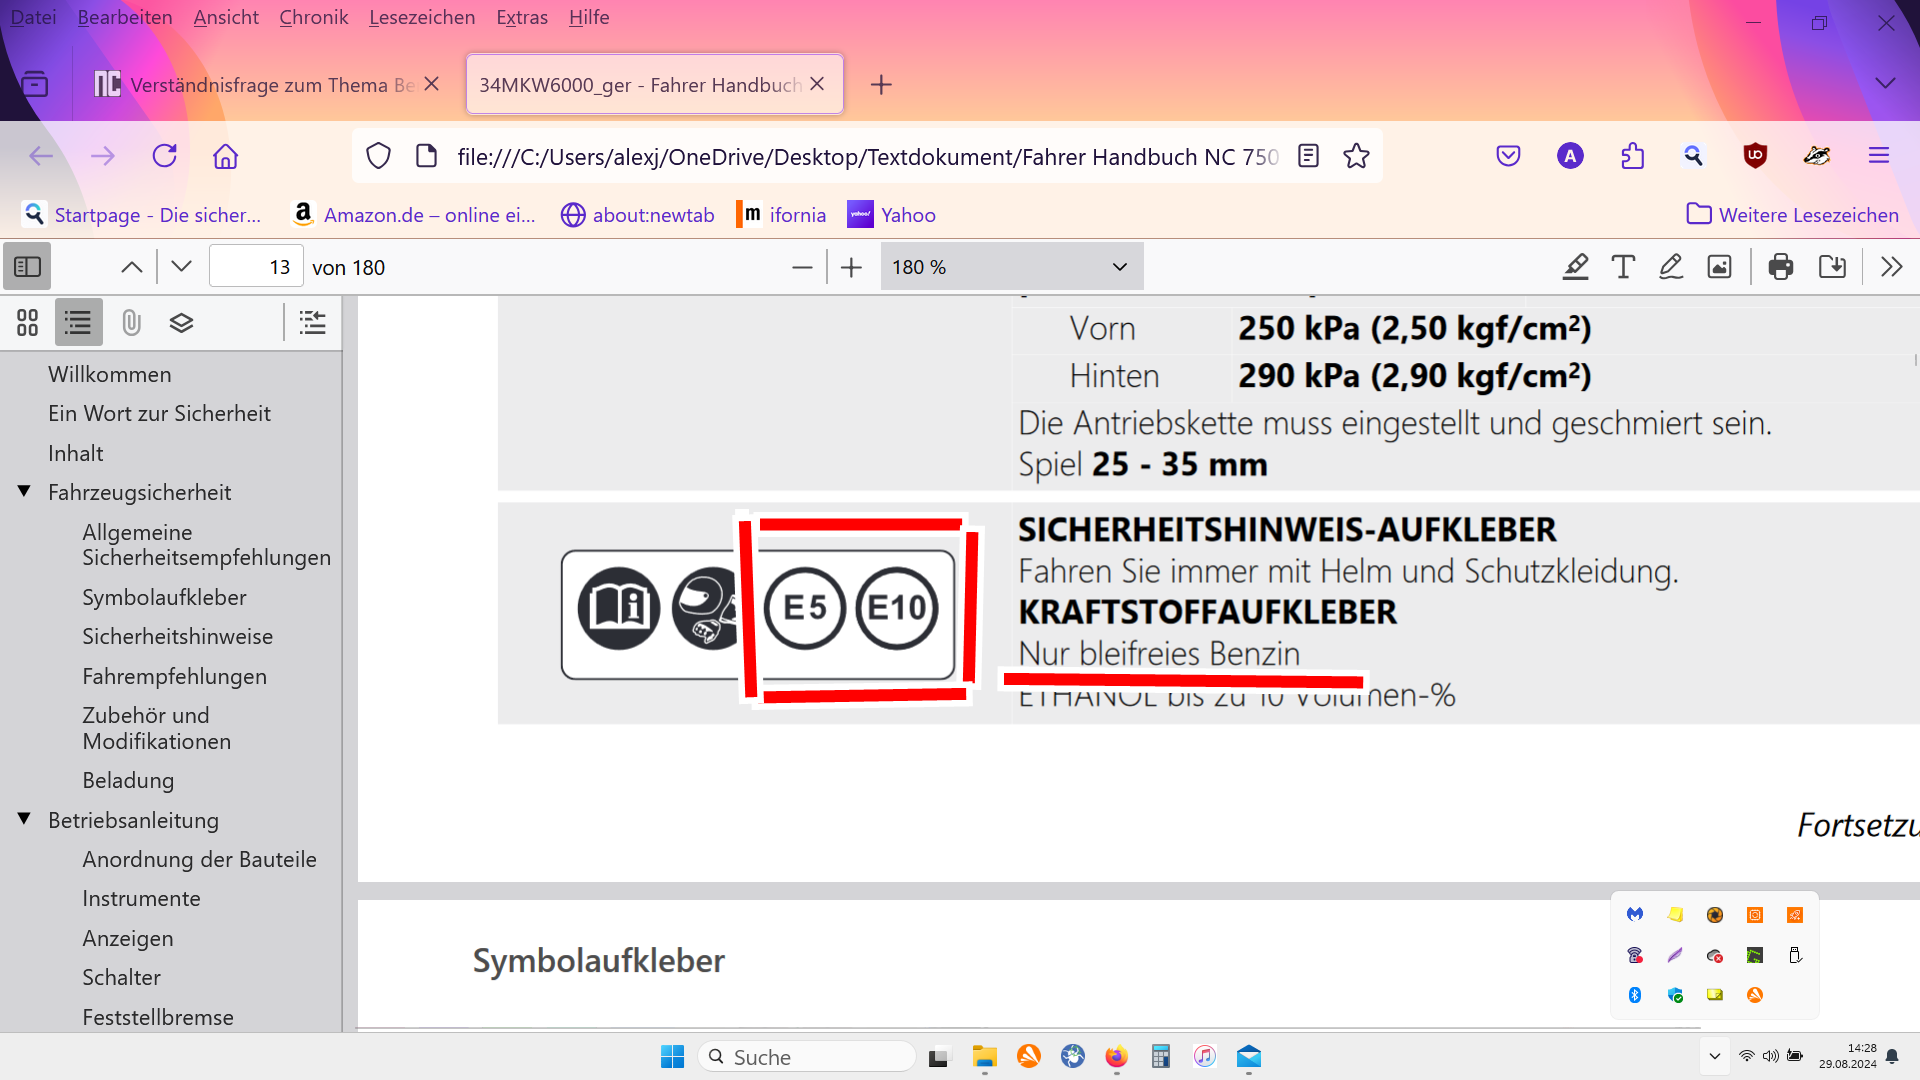This screenshot has width=1920, height=1080.
Task: Select the add text annotation tool
Action: pos(1623,267)
